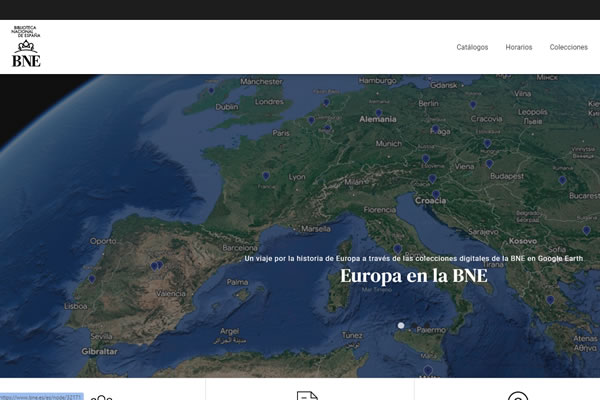Open the BNE logo homepage link
The height and width of the screenshot is (400, 600).
pos(26,47)
